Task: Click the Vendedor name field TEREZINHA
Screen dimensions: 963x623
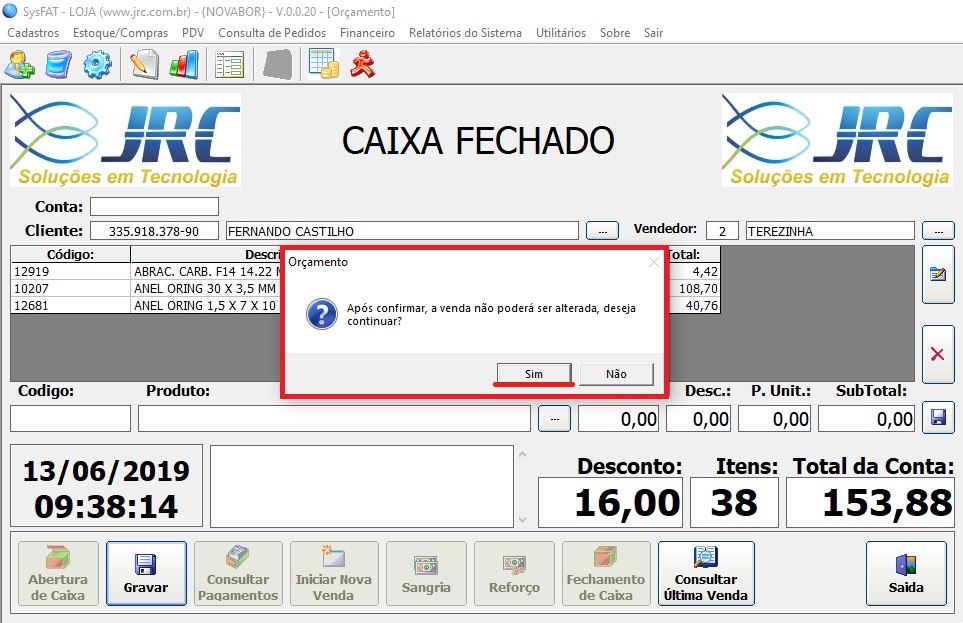Action: pos(830,231)
